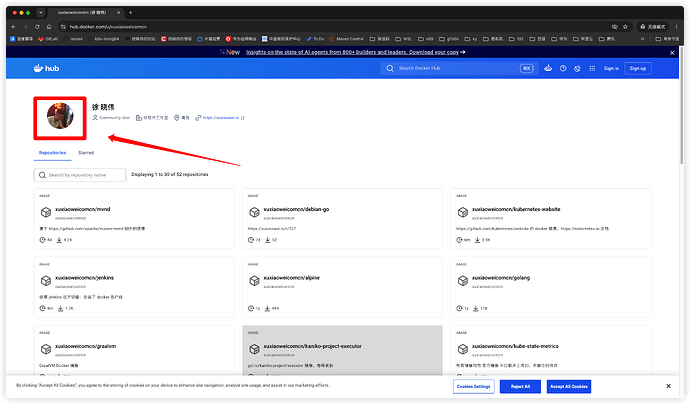Open the xuxiaoweicomcn/graalvm repository title

85,346
